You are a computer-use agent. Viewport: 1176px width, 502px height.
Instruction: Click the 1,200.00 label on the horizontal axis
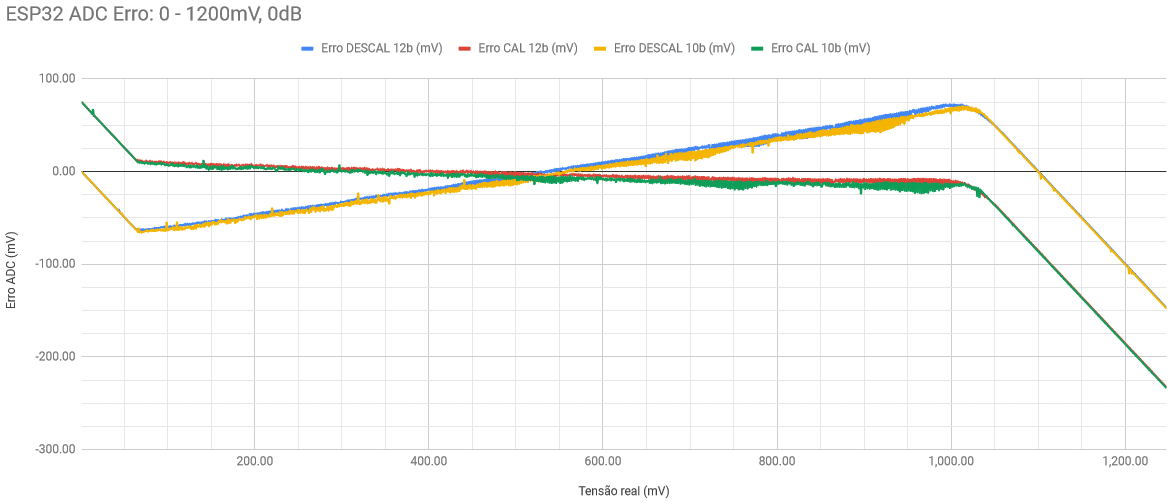pyautogui.click(x=1125, y=462)
